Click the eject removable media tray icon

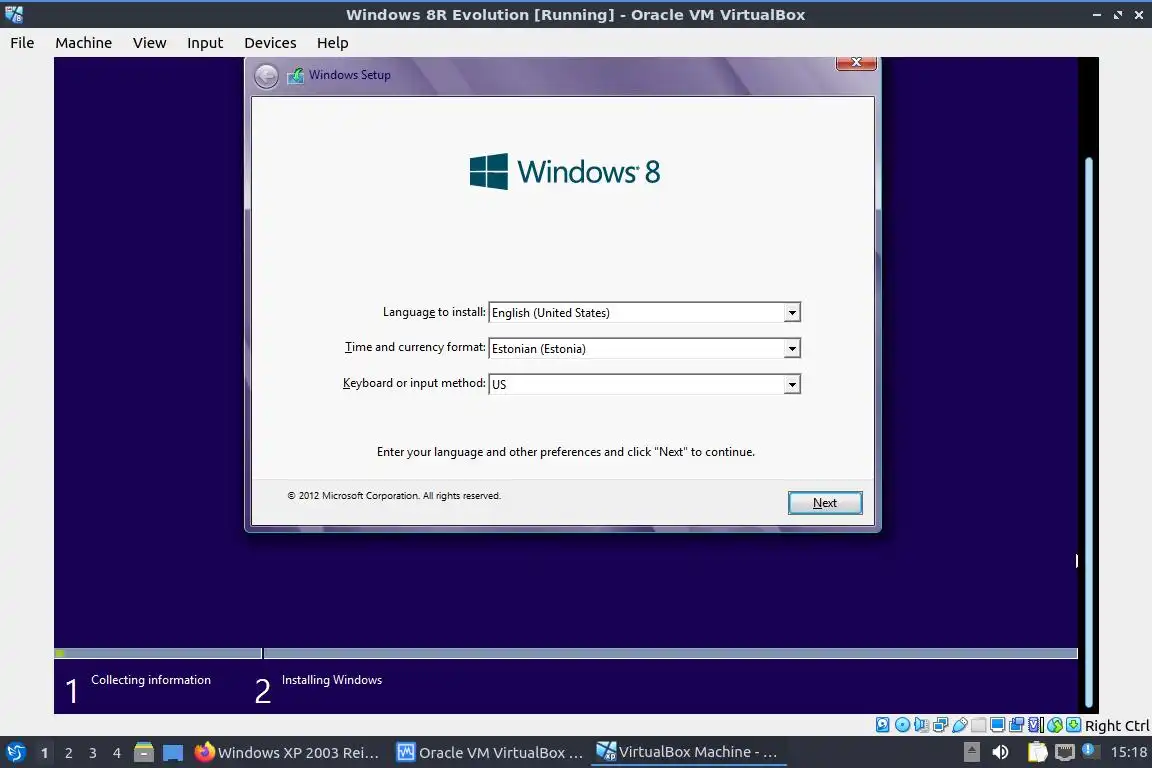tap(972, 752)
